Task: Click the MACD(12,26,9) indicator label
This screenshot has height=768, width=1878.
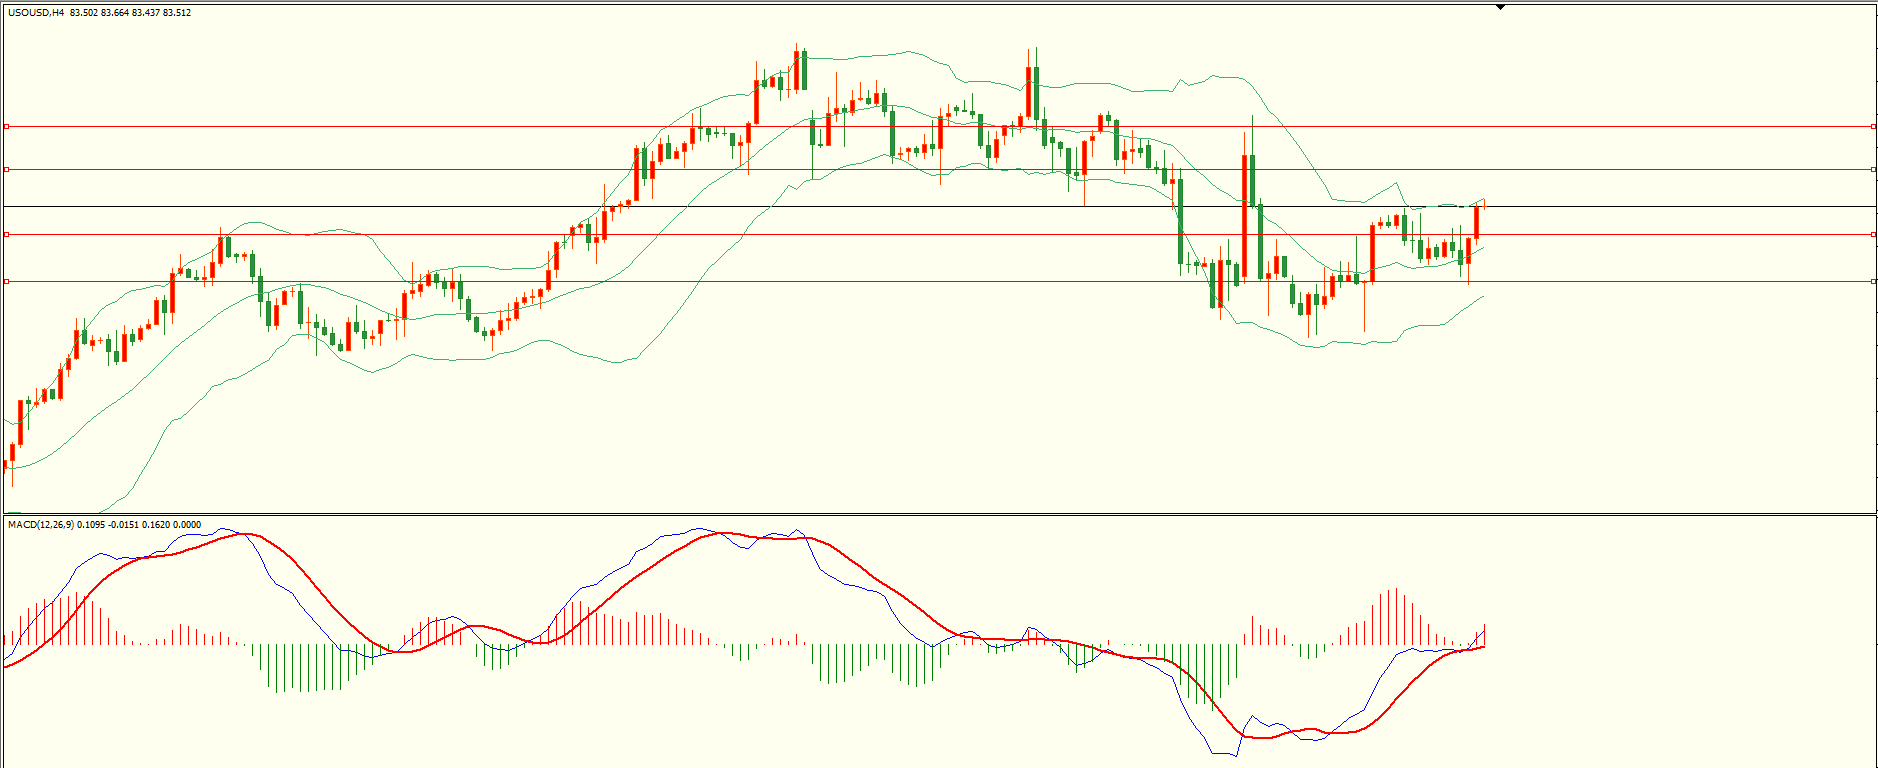Action: click(x=40, y=525)
